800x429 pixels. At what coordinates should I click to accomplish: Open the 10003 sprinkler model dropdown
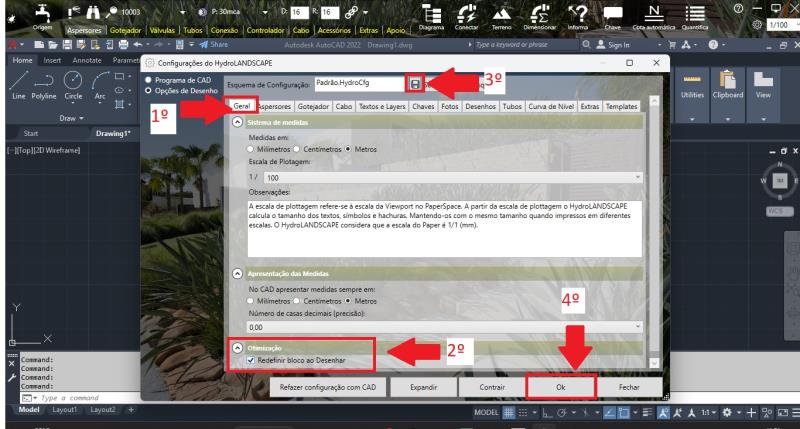tap(183, 12)
